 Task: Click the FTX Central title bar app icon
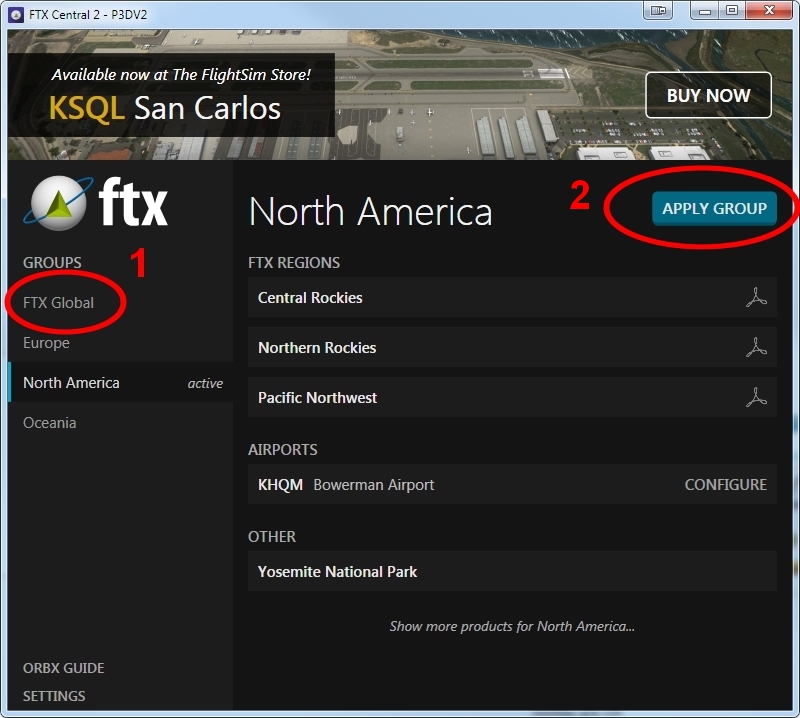(16, 14)
